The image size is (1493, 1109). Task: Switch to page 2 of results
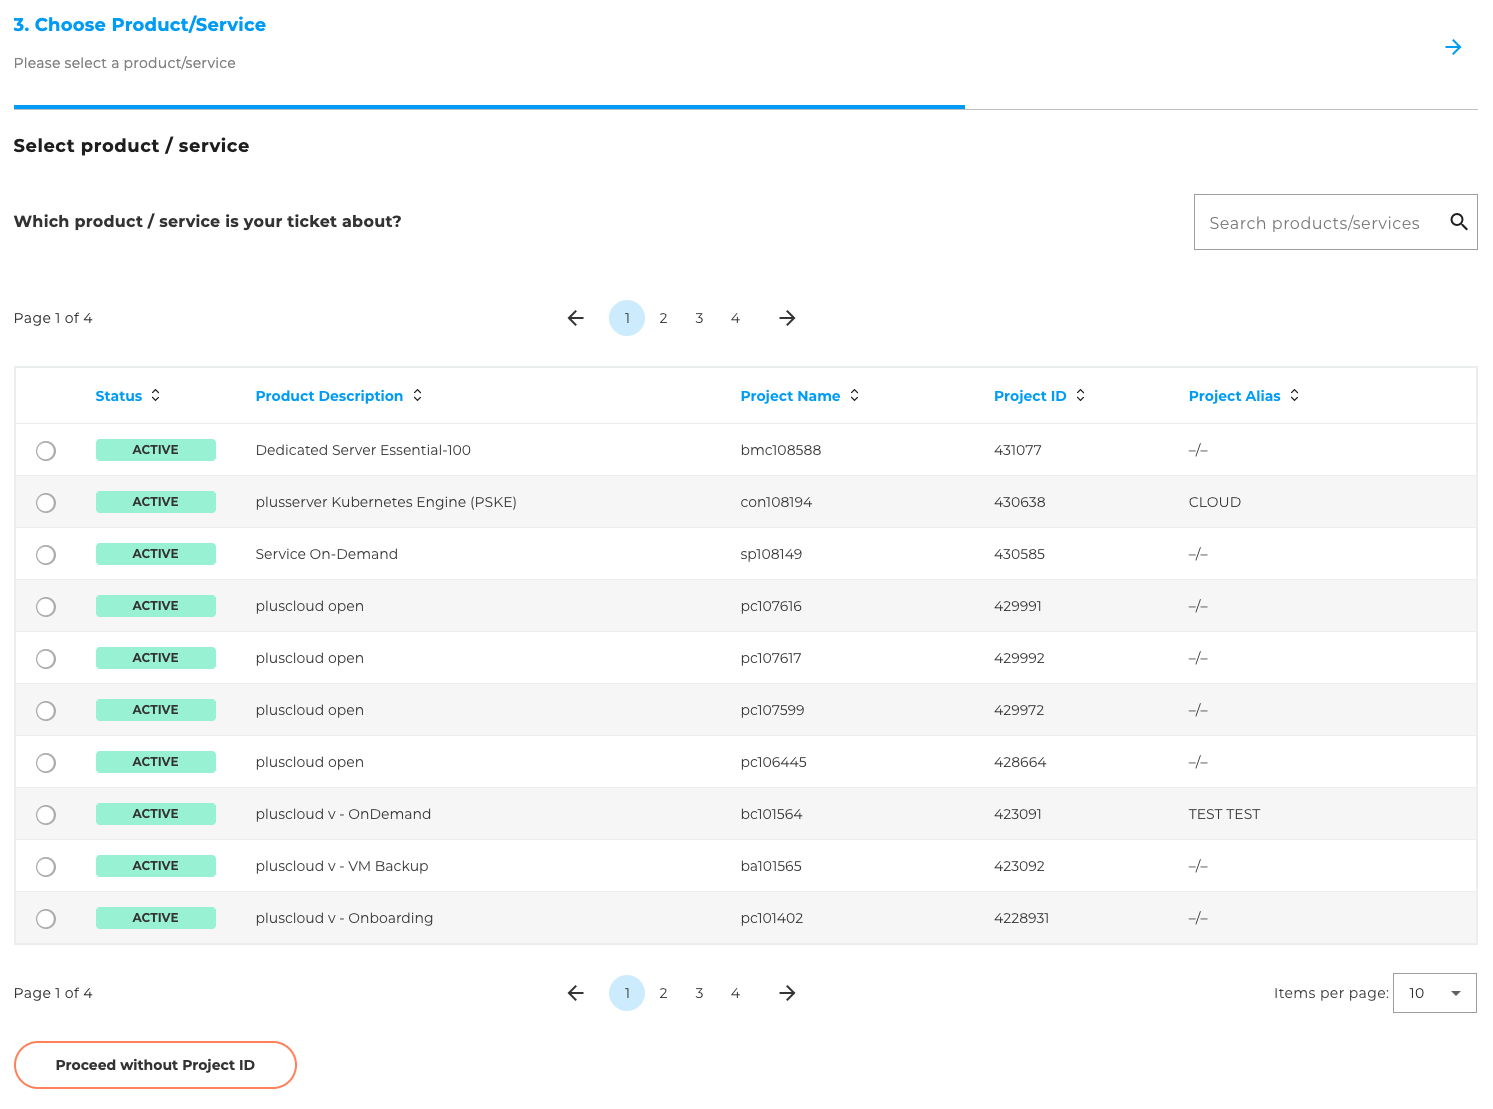click(x=663, y=318)
